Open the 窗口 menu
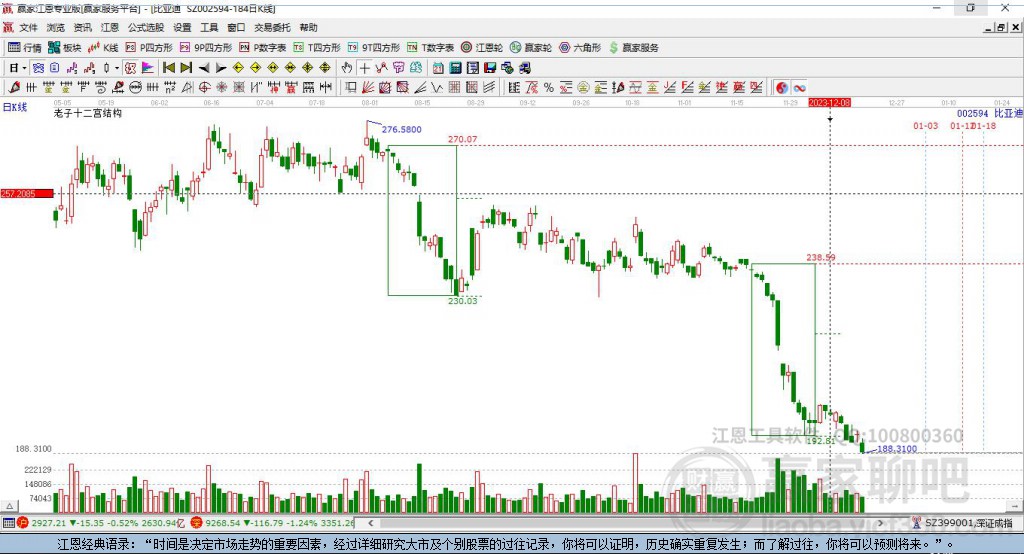 coord(236,27)
